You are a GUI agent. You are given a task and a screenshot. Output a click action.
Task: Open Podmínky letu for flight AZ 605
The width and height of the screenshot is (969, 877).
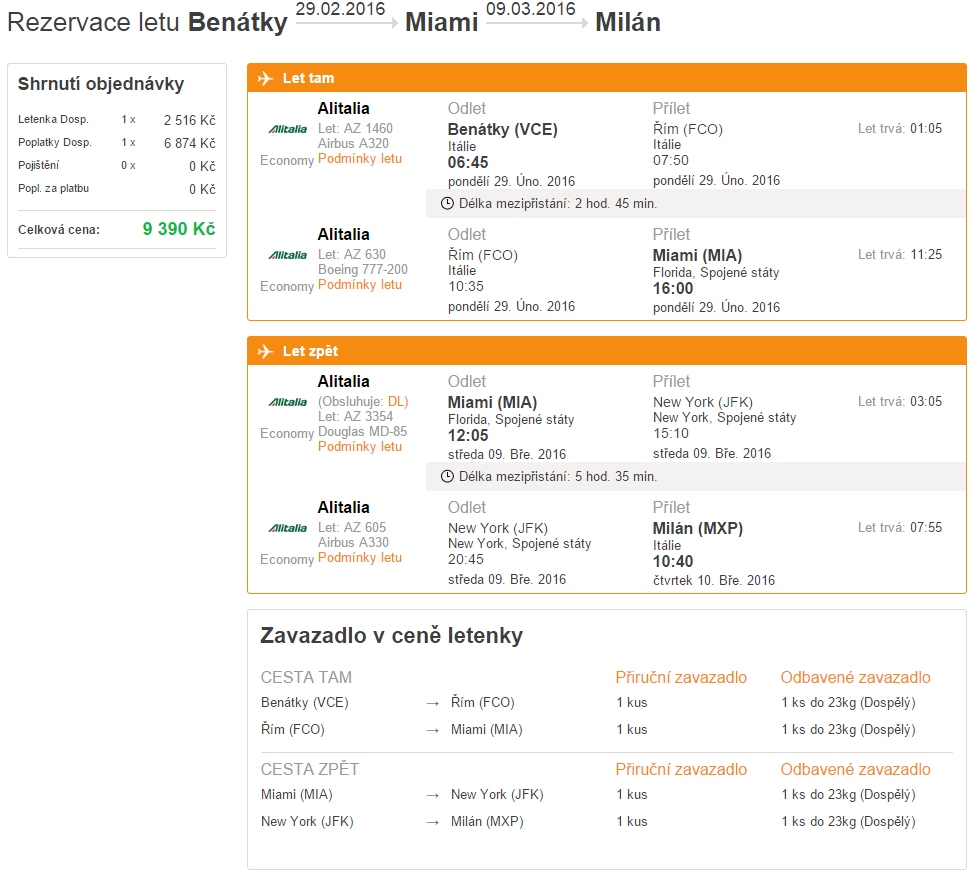(x=360, y=558)
